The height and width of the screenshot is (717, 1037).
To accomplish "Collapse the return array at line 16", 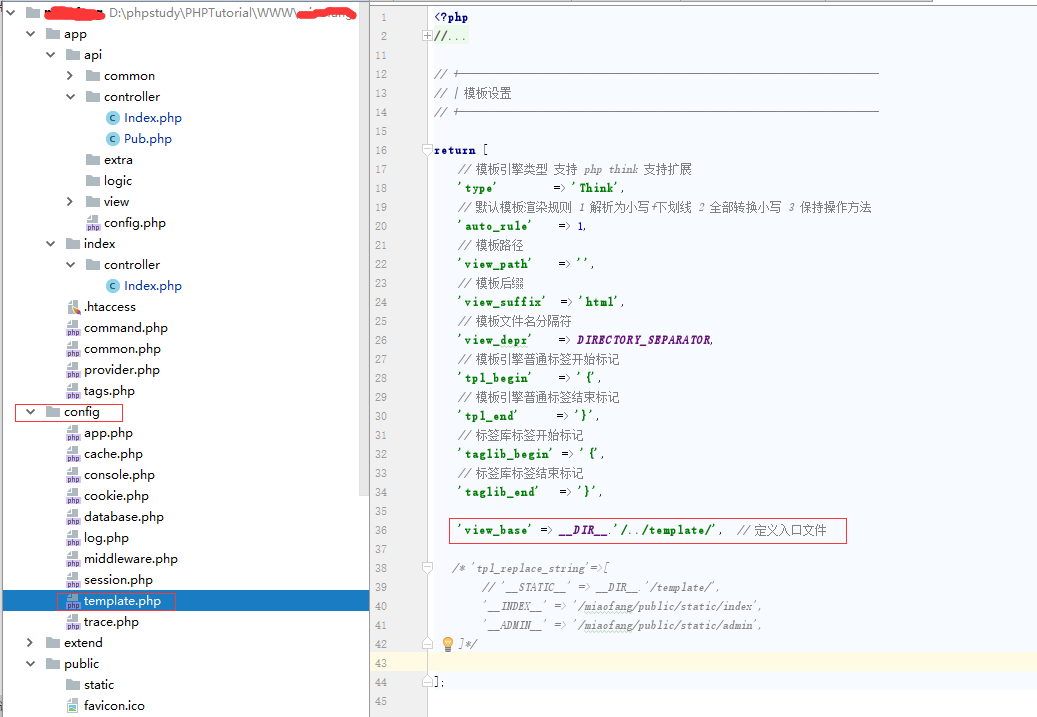I will [427, 150].
